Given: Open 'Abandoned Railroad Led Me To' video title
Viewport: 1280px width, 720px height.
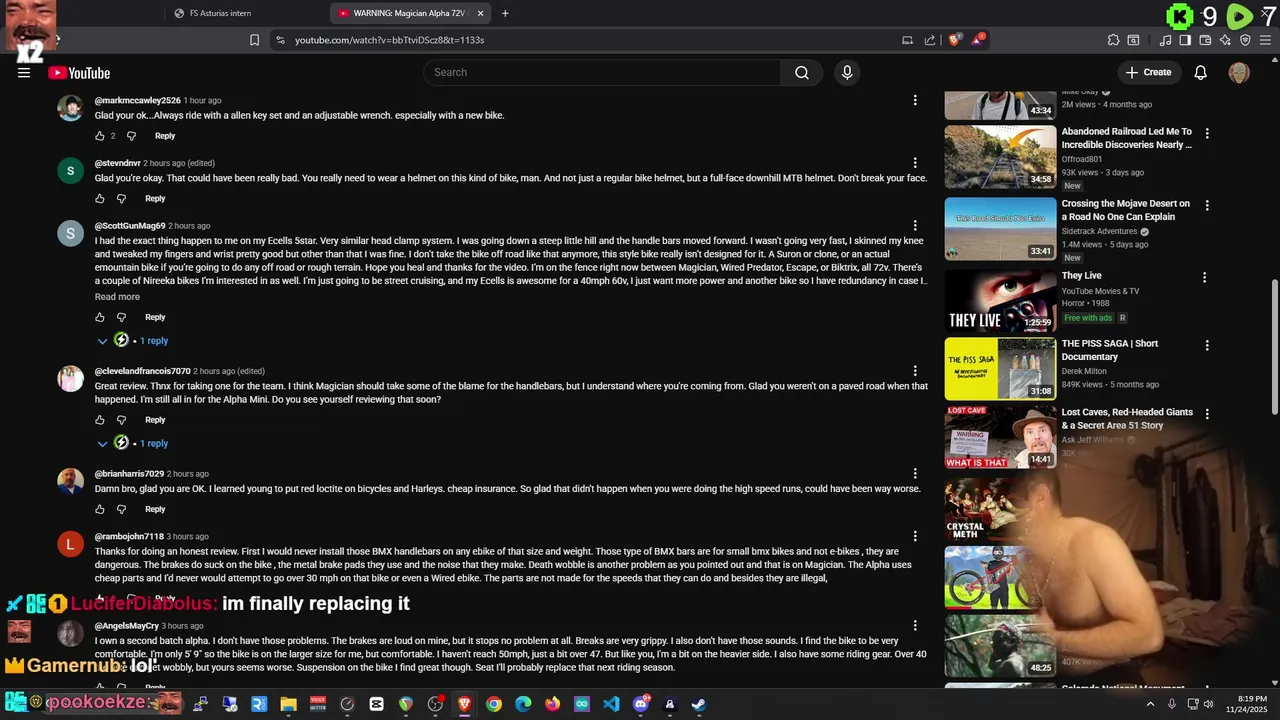Looking at the screenshot, I should coord(1127,138).
